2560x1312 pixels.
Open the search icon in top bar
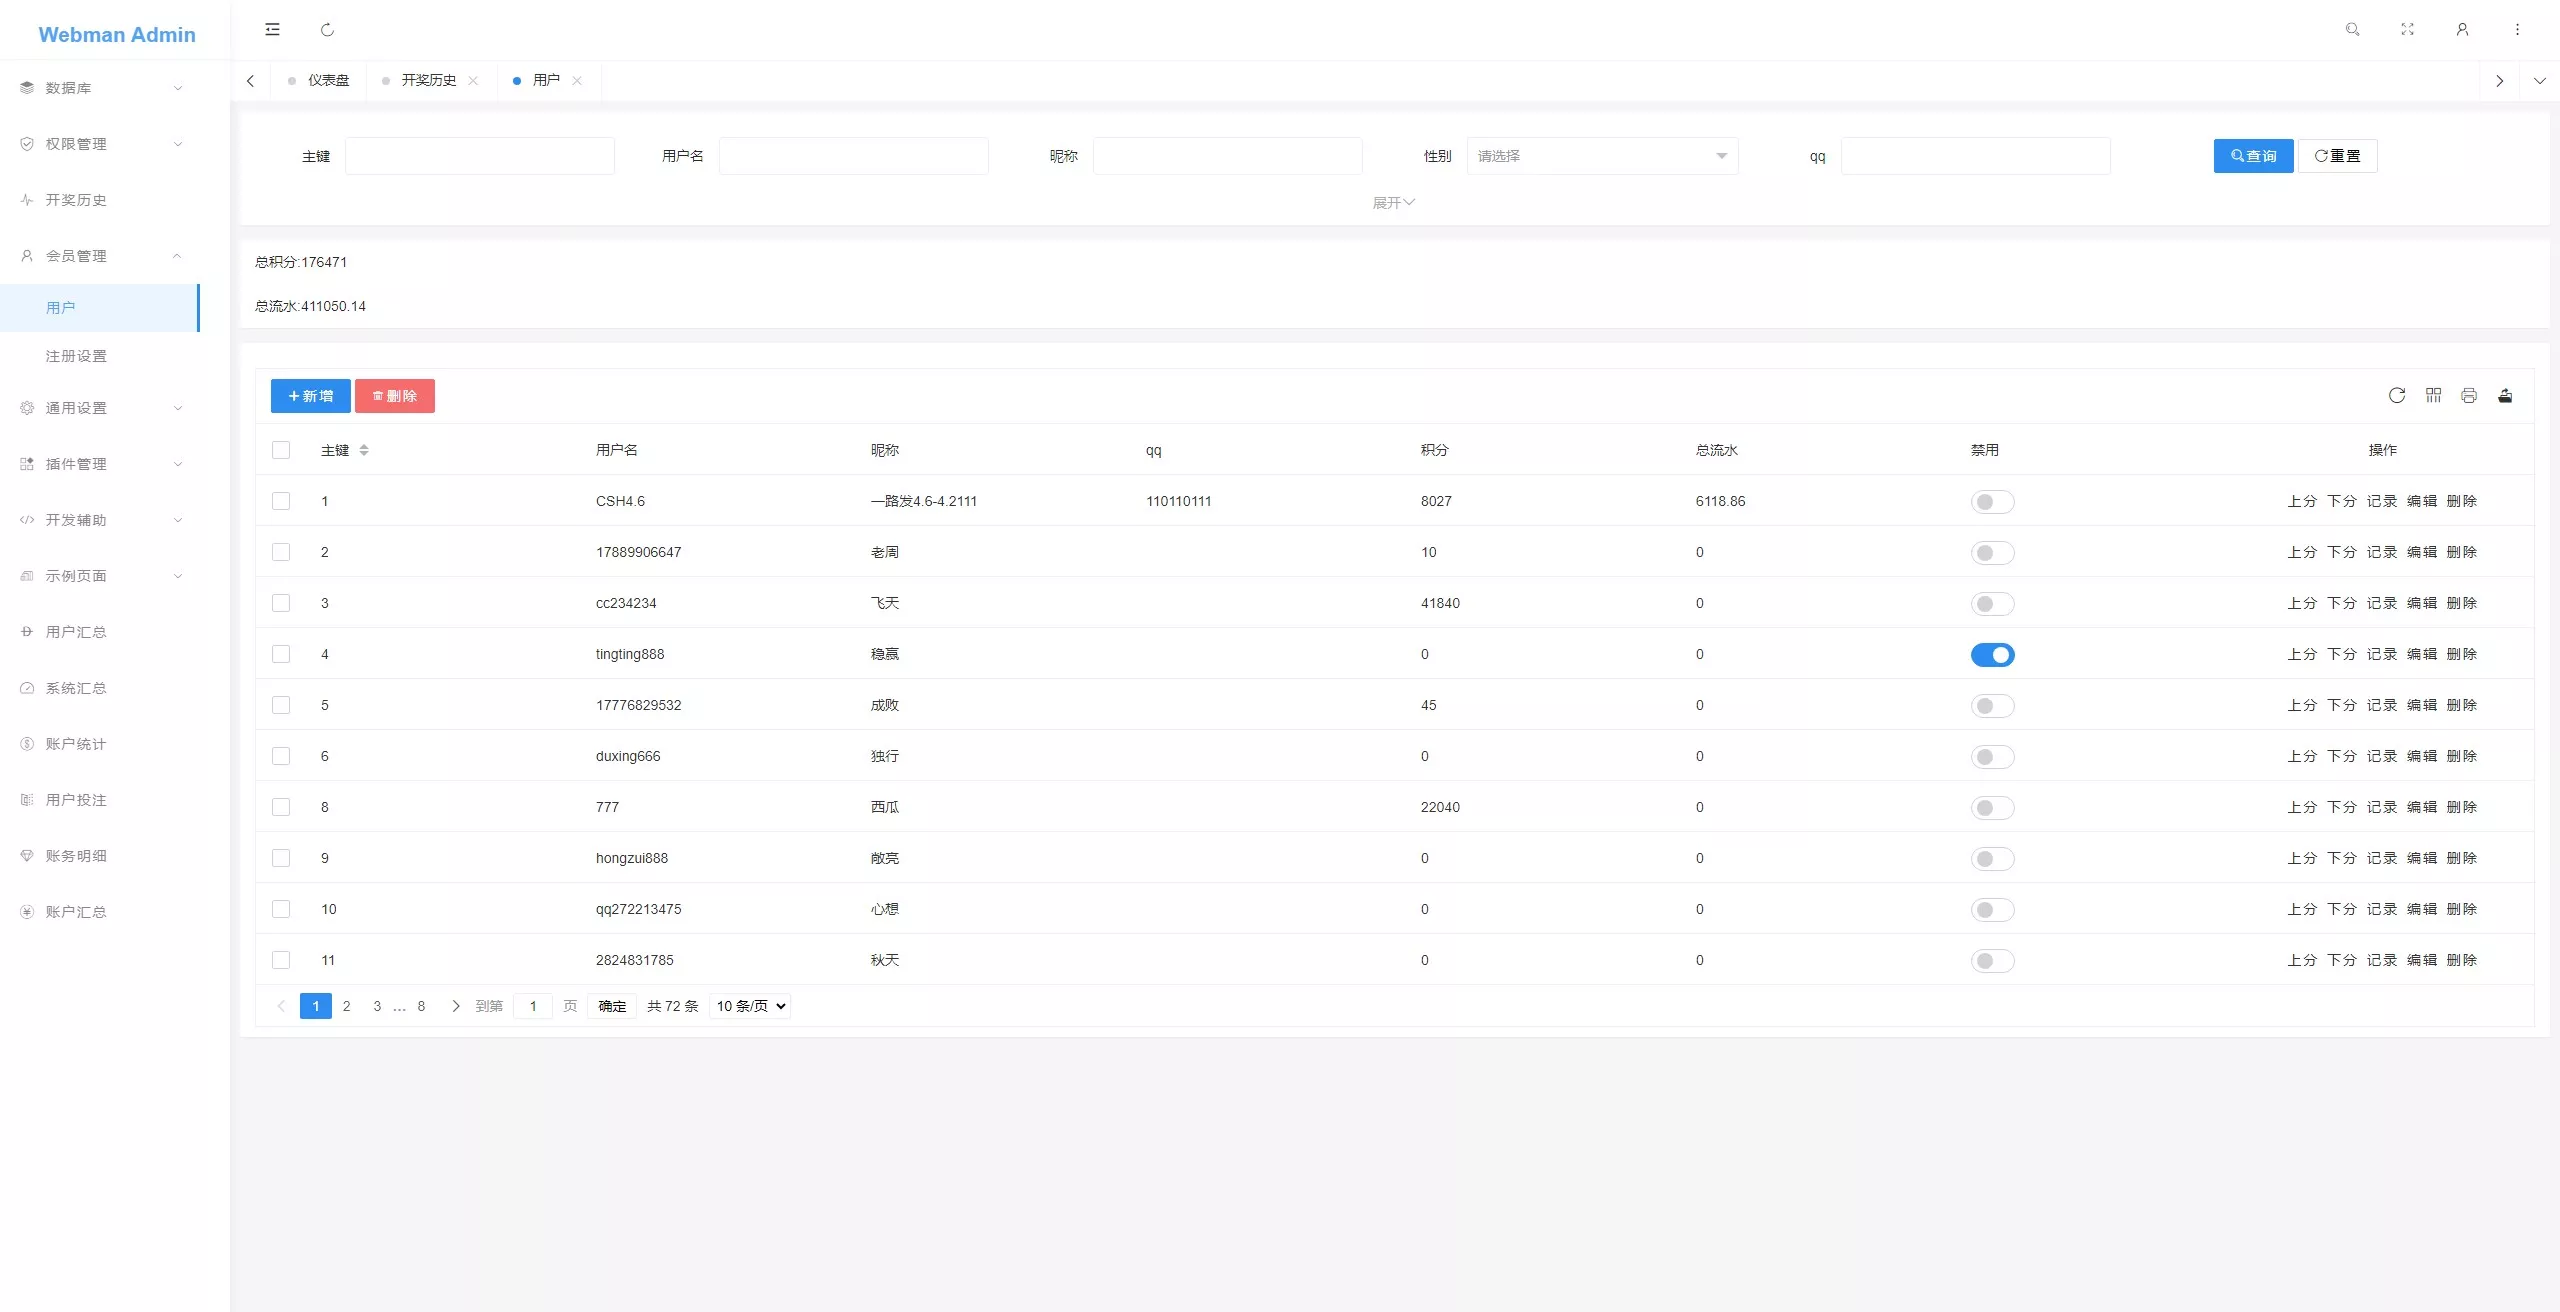tap(2352, 30)
